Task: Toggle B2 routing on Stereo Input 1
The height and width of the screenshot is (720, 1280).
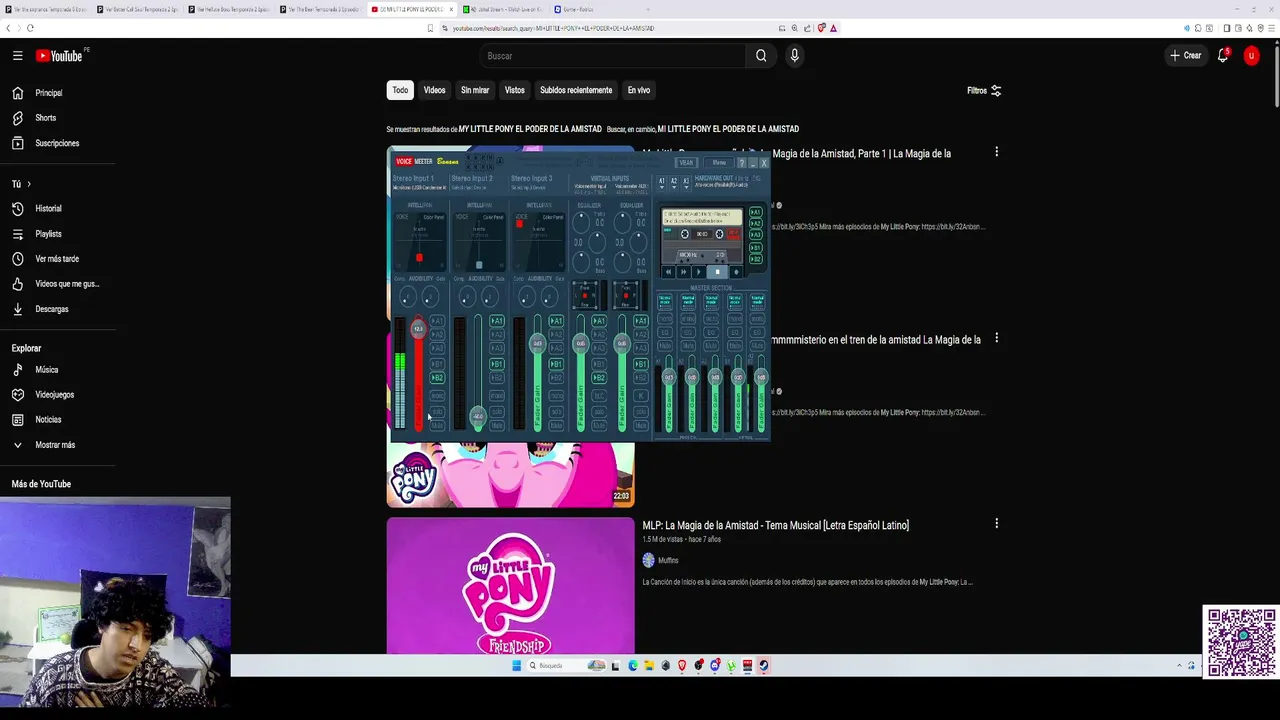Action: 437,378
